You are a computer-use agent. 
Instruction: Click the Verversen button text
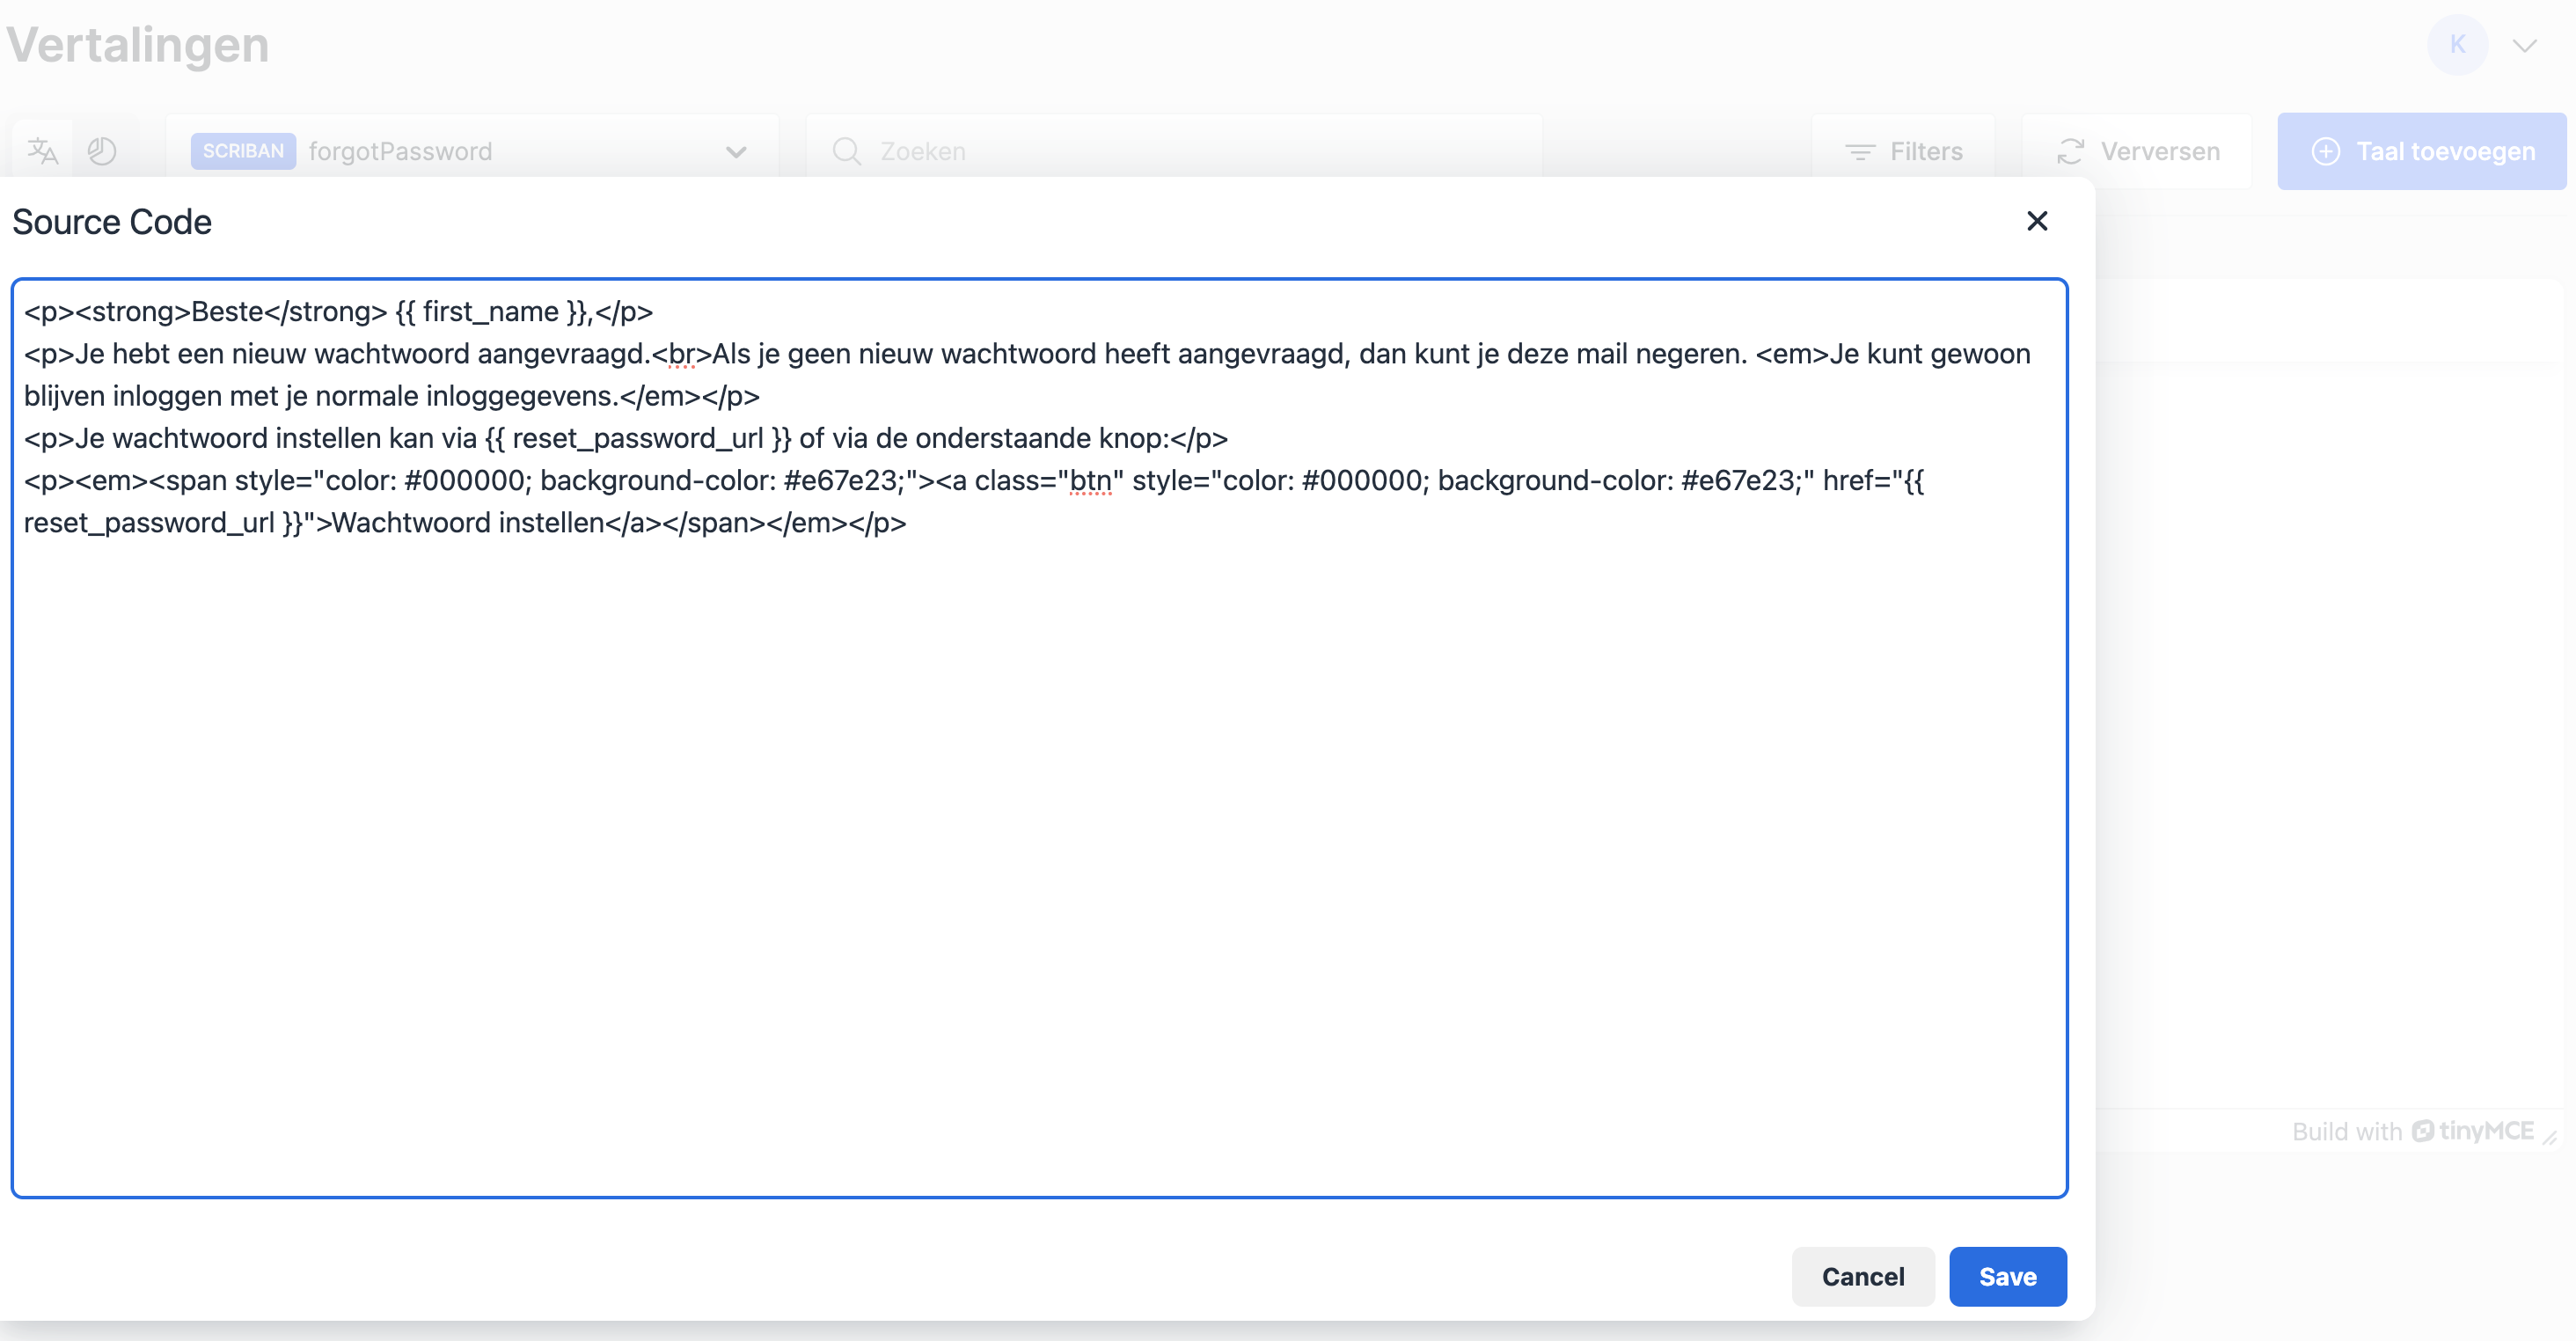(2160, 151)
